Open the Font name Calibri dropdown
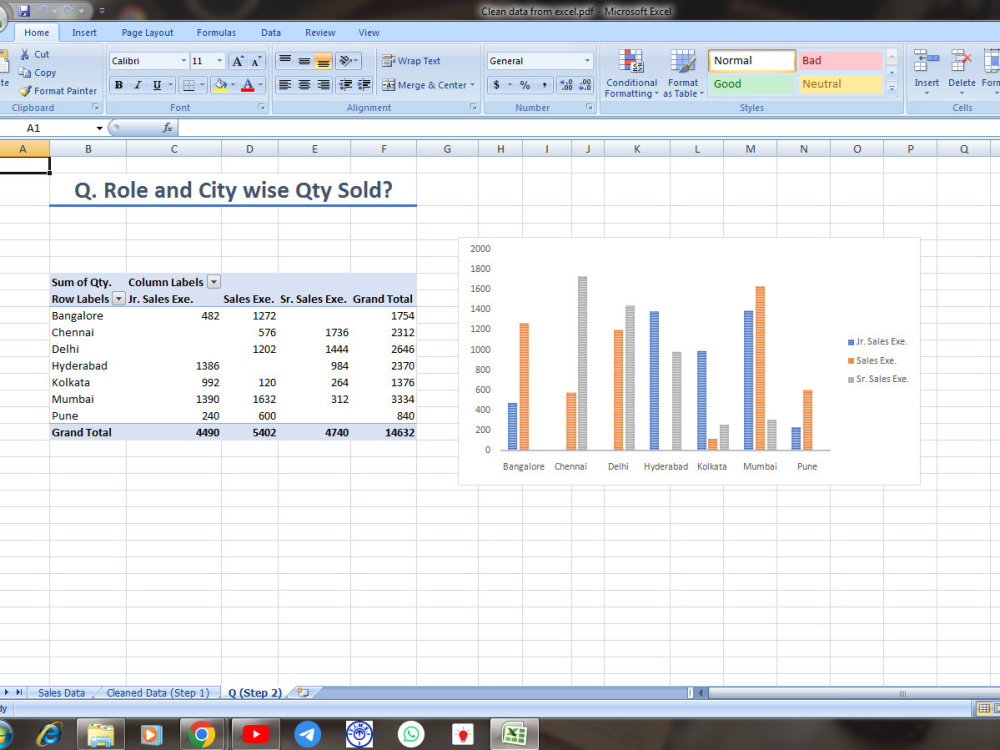The image size is (1000, 750). [x=184, y=61]
